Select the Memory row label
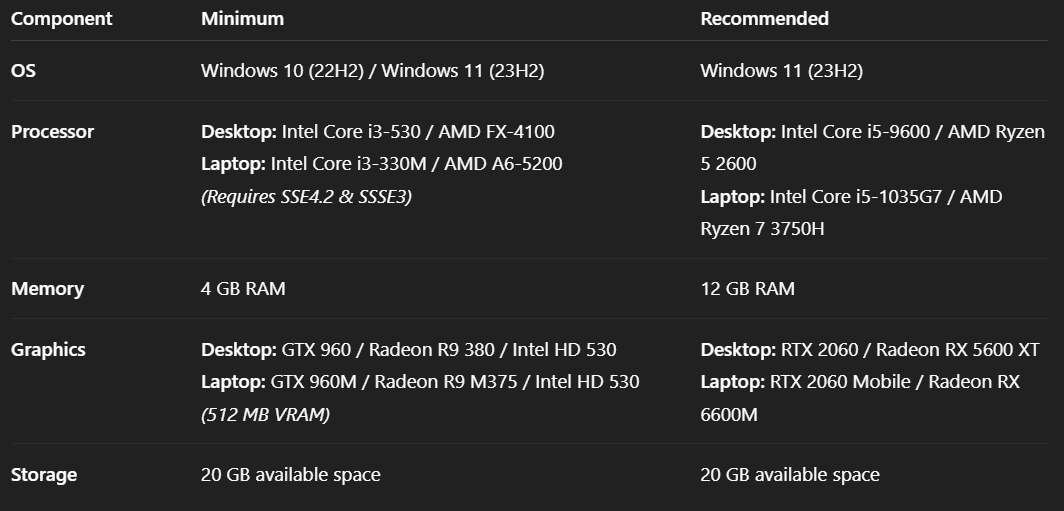This screenshot has width=1064, height=511. click(x=47, y=289)
